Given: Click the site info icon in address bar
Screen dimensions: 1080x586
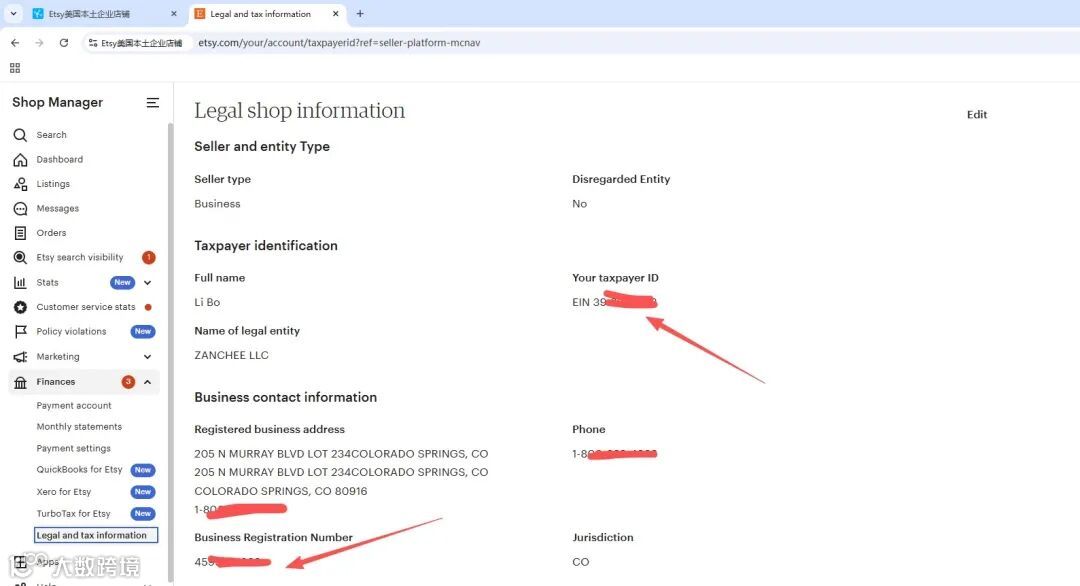Looking at the screenshot, I should click(92, 43).
